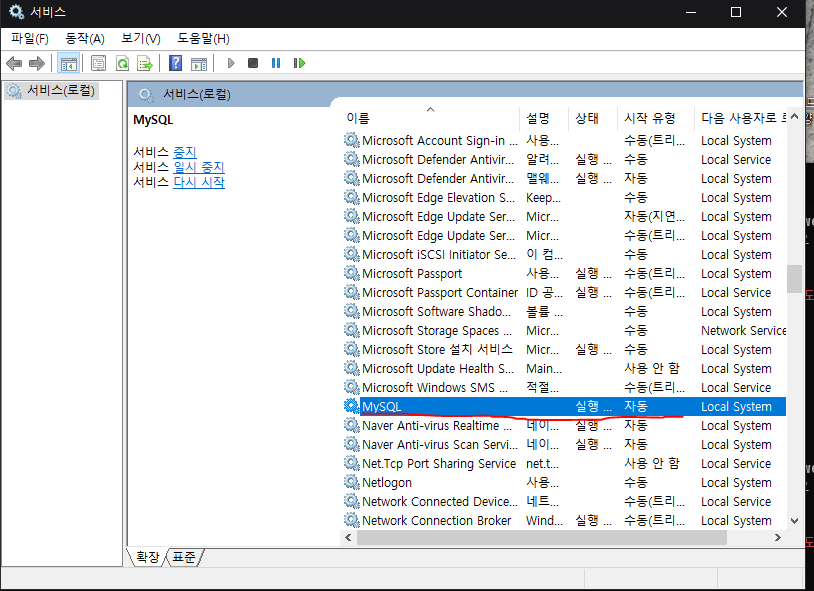Click Keep... description of Edge Elevation

pyautogui.click(x=544, y=197)
